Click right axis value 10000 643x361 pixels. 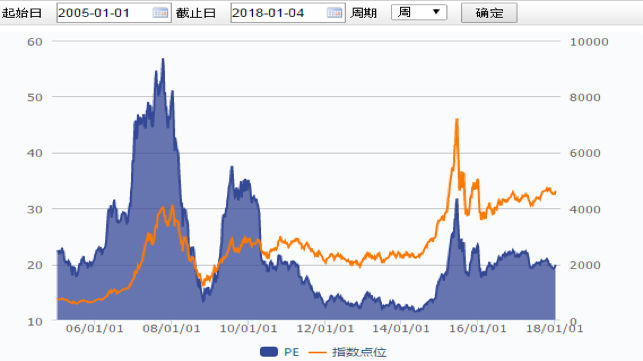(589, 42)
